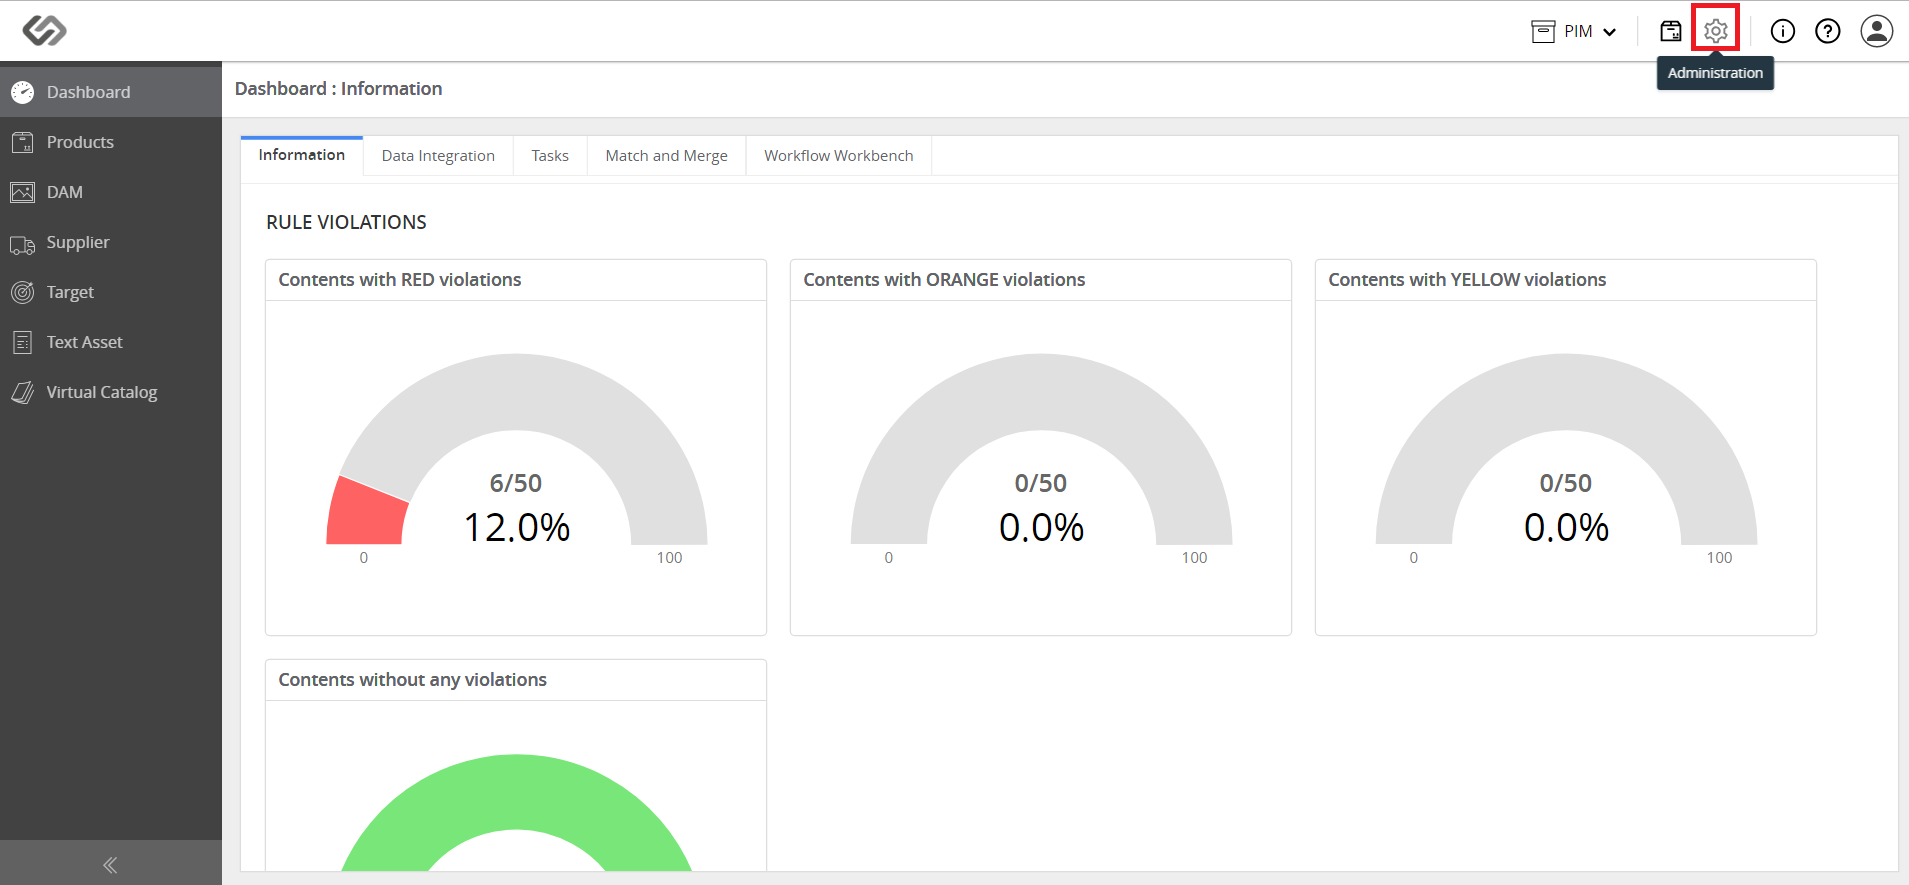Open the help question mark icon

point(1828,31)
